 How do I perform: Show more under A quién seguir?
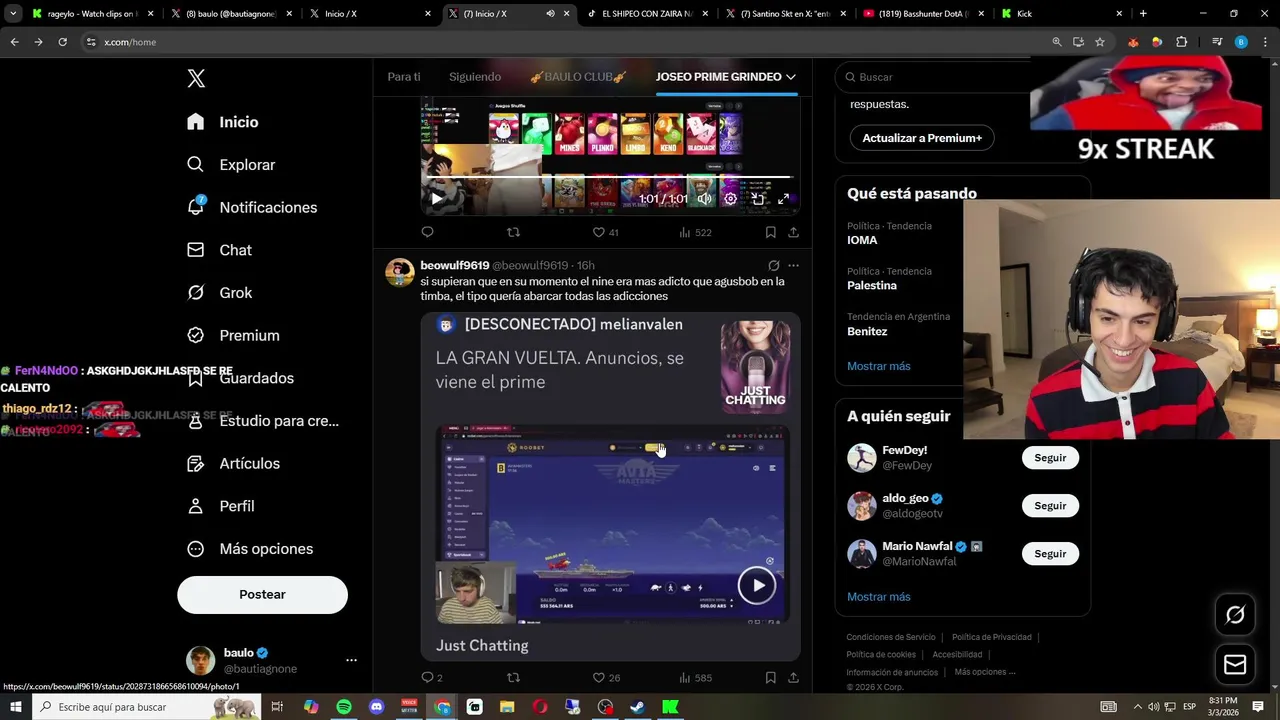pyautogui.click(x=878, y=597)
